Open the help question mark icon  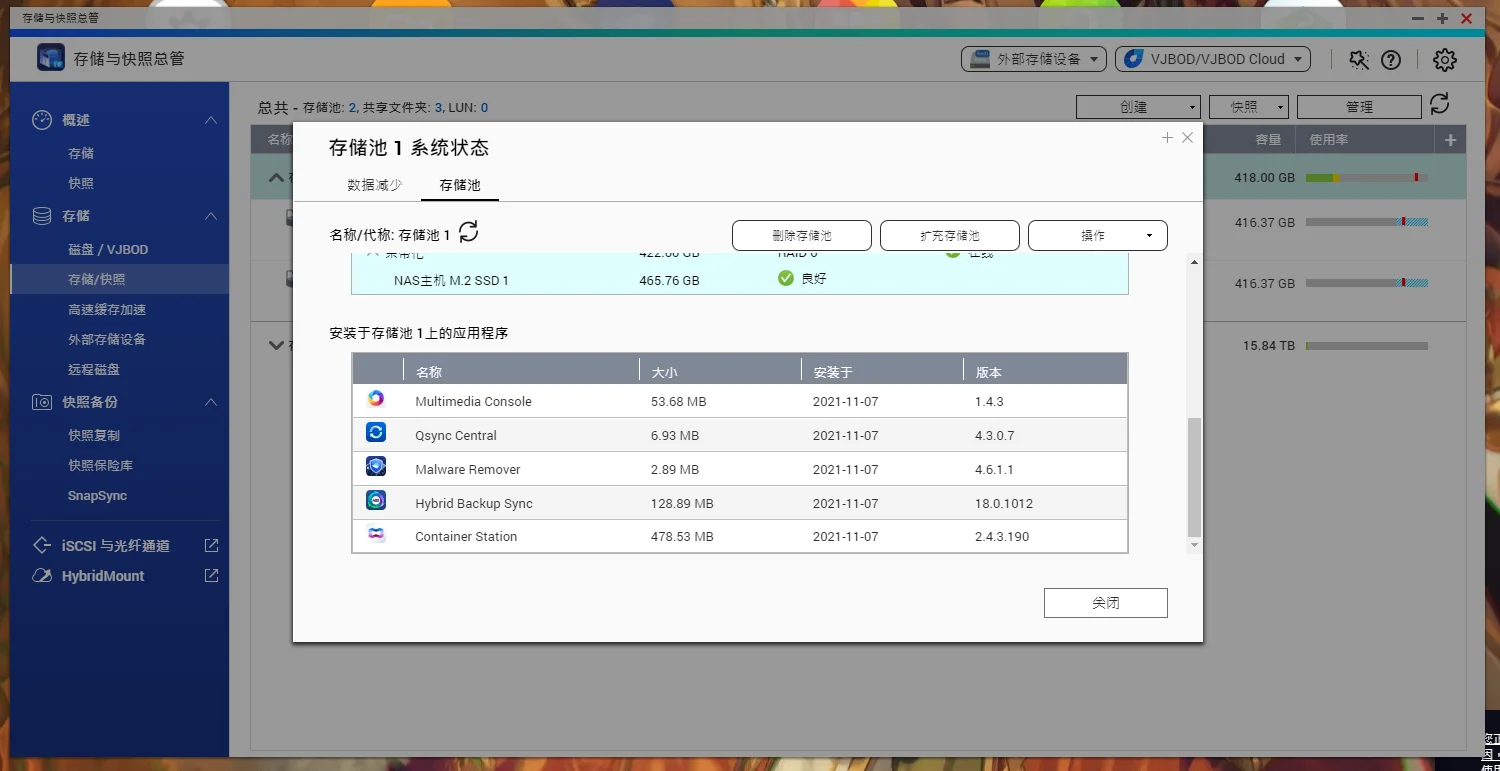point(1391,60)
